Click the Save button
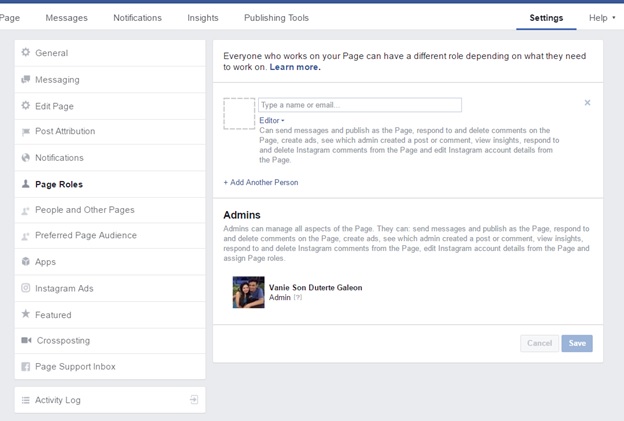The image size is (624, 421). (577, 343)
